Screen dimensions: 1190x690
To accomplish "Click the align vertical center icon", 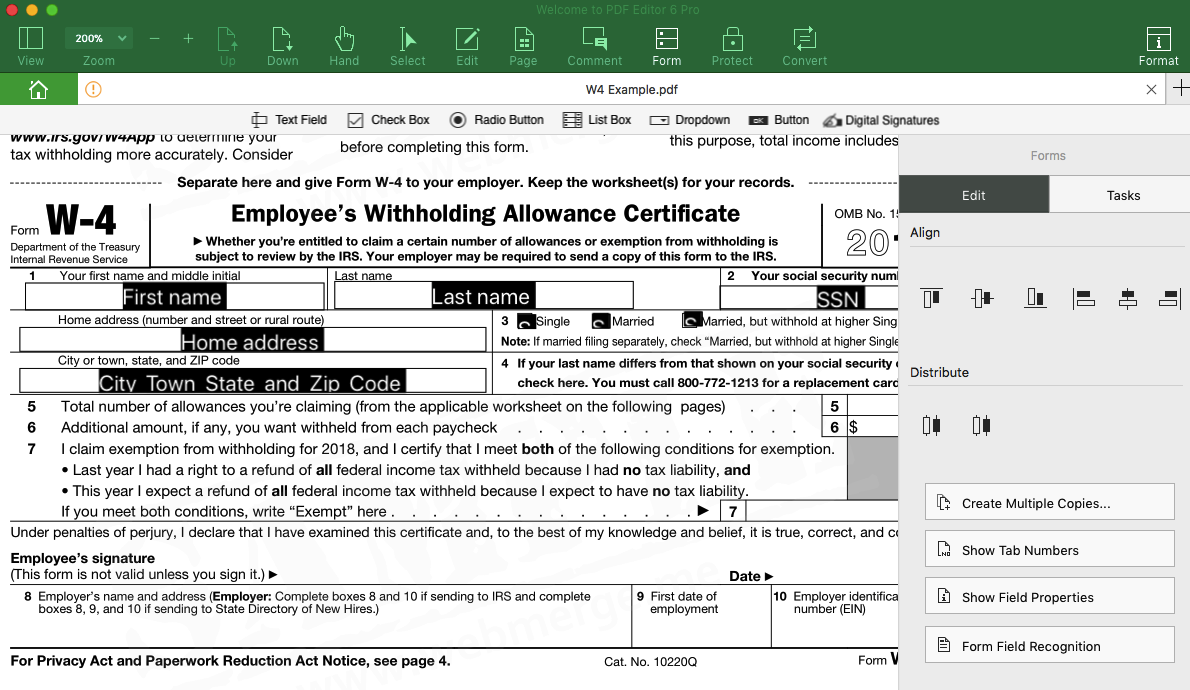I will (982, 298).
